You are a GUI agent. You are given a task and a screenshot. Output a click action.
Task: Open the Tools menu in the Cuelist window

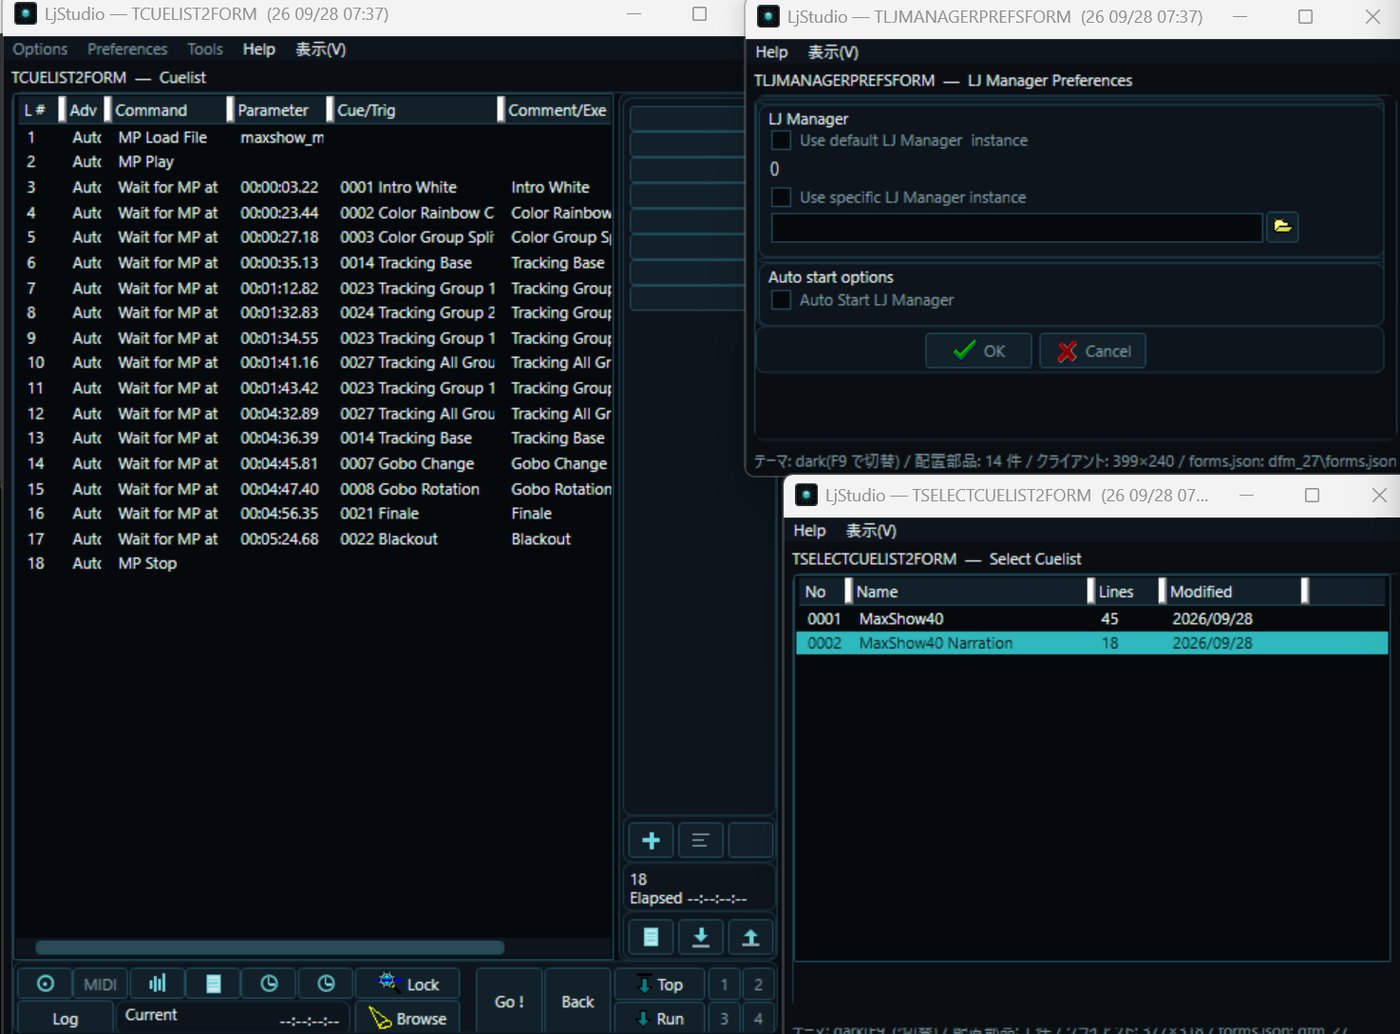point(205,49)
